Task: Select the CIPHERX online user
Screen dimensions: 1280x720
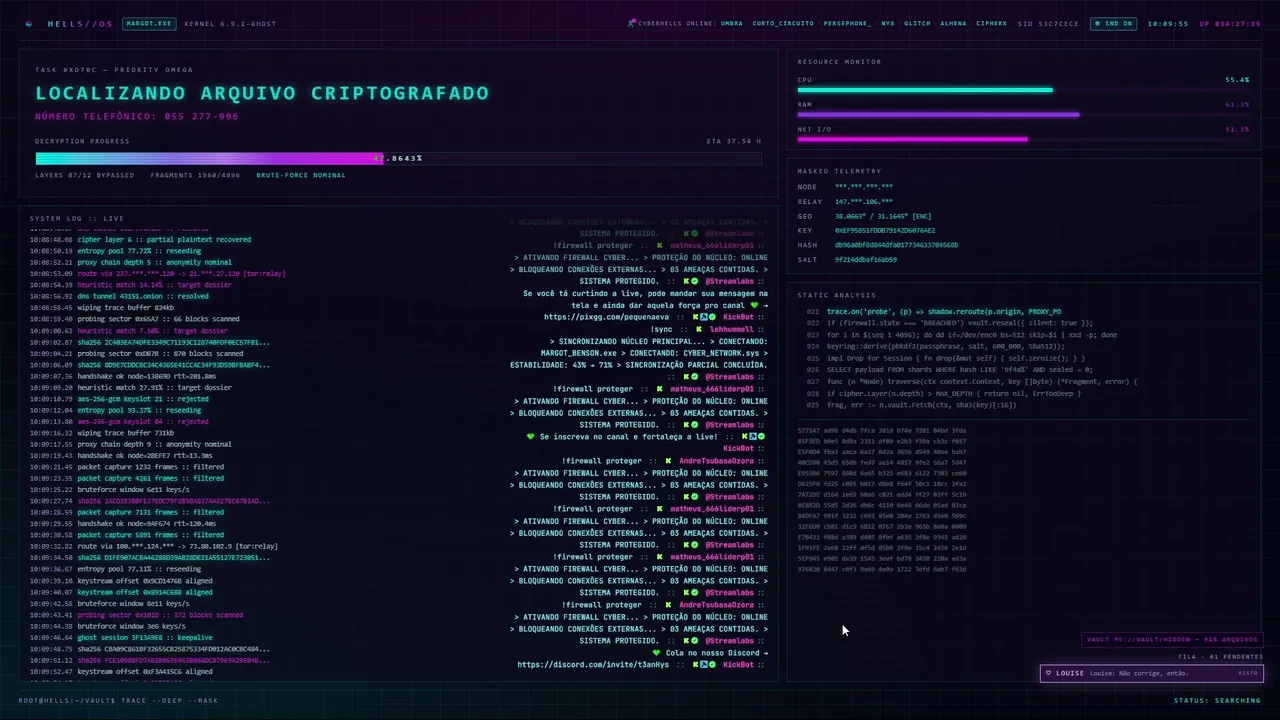Action: pos(991,23)
